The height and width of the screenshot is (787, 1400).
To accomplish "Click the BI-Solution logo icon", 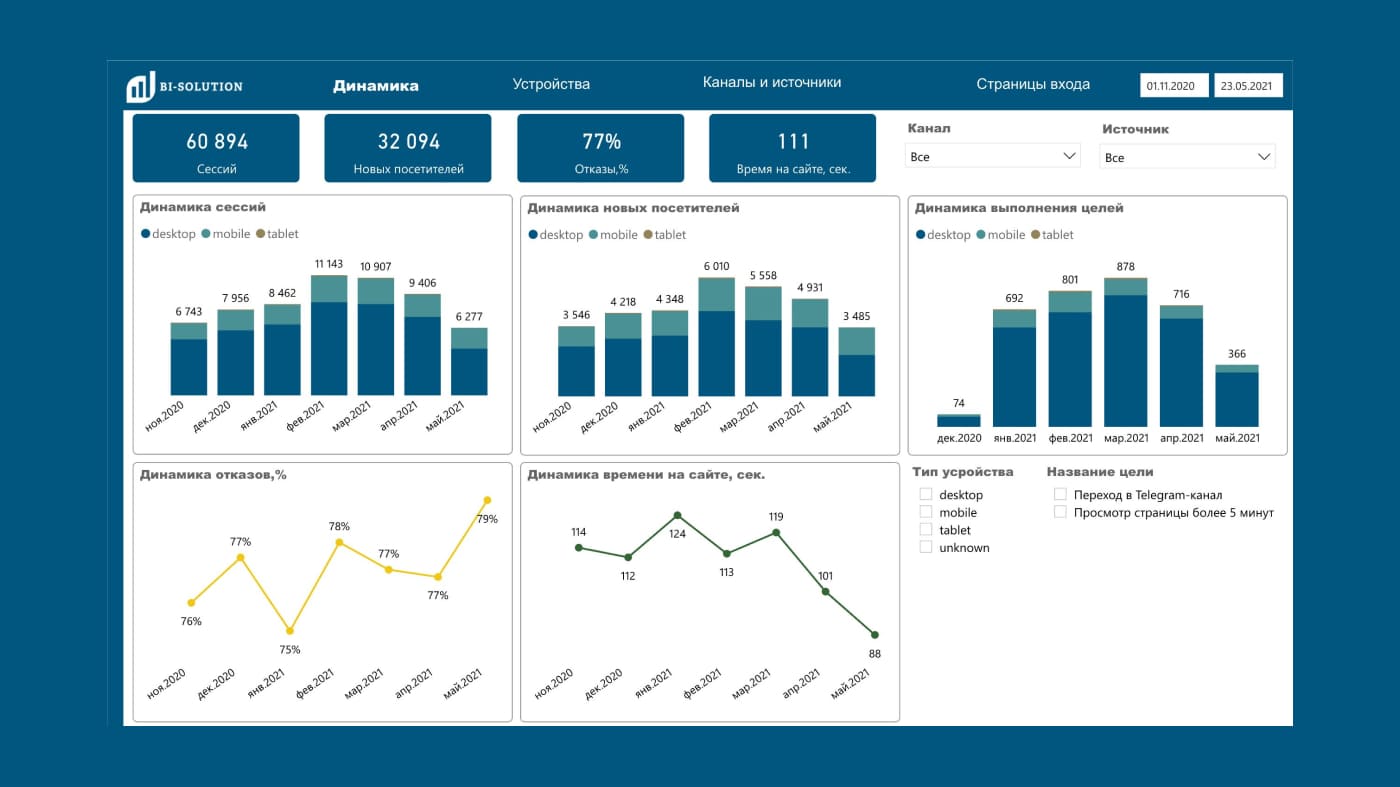I will [x=139, y=87].
